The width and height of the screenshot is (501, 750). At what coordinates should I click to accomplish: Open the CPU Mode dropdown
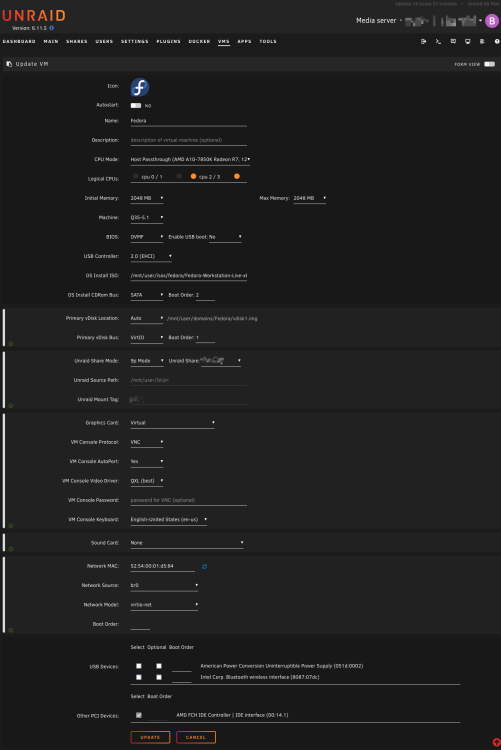click(190, 159)
